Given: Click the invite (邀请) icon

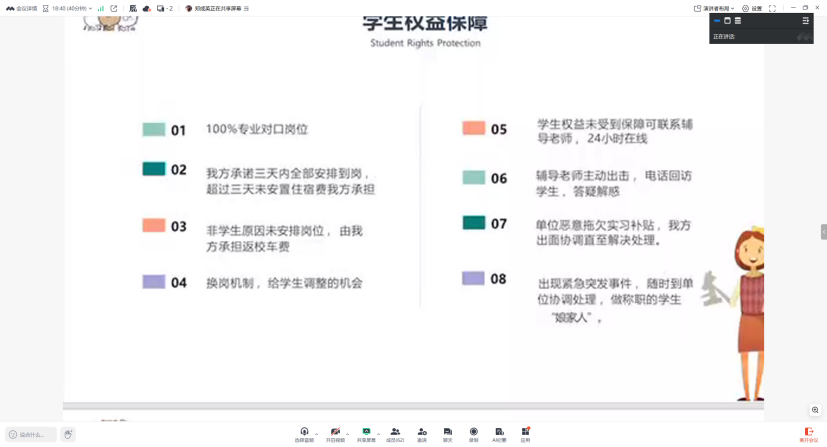Looking at the screenshot, I should tap(422, 433).
